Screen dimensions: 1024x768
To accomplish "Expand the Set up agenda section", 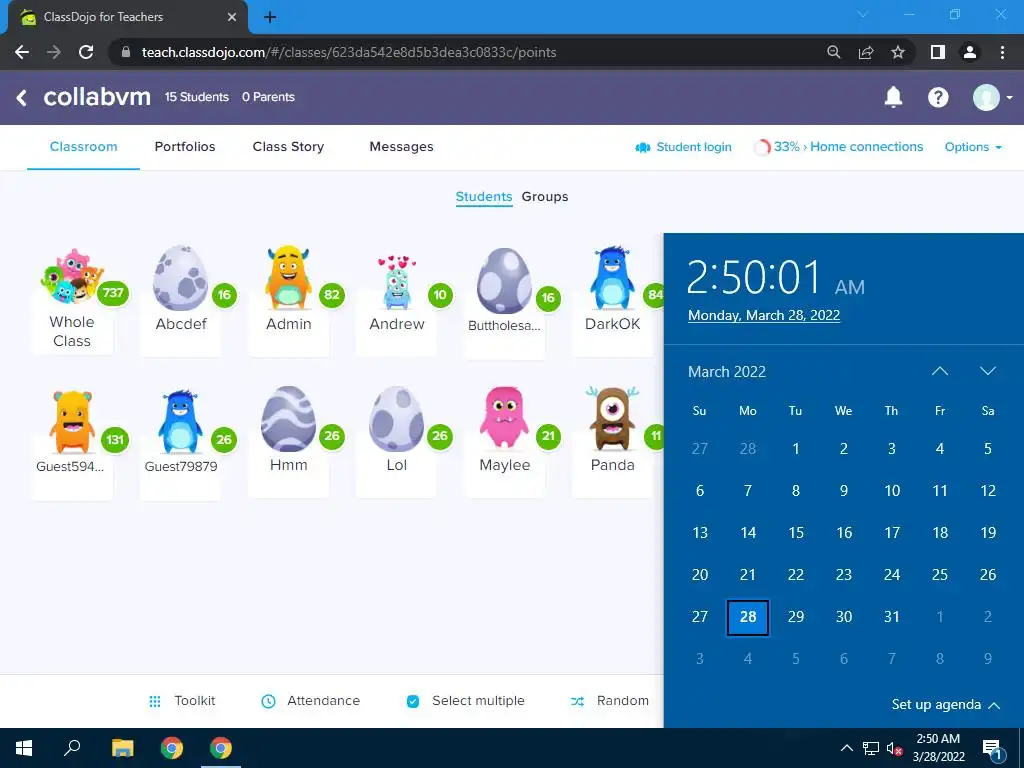I will [x=946, y=705].
